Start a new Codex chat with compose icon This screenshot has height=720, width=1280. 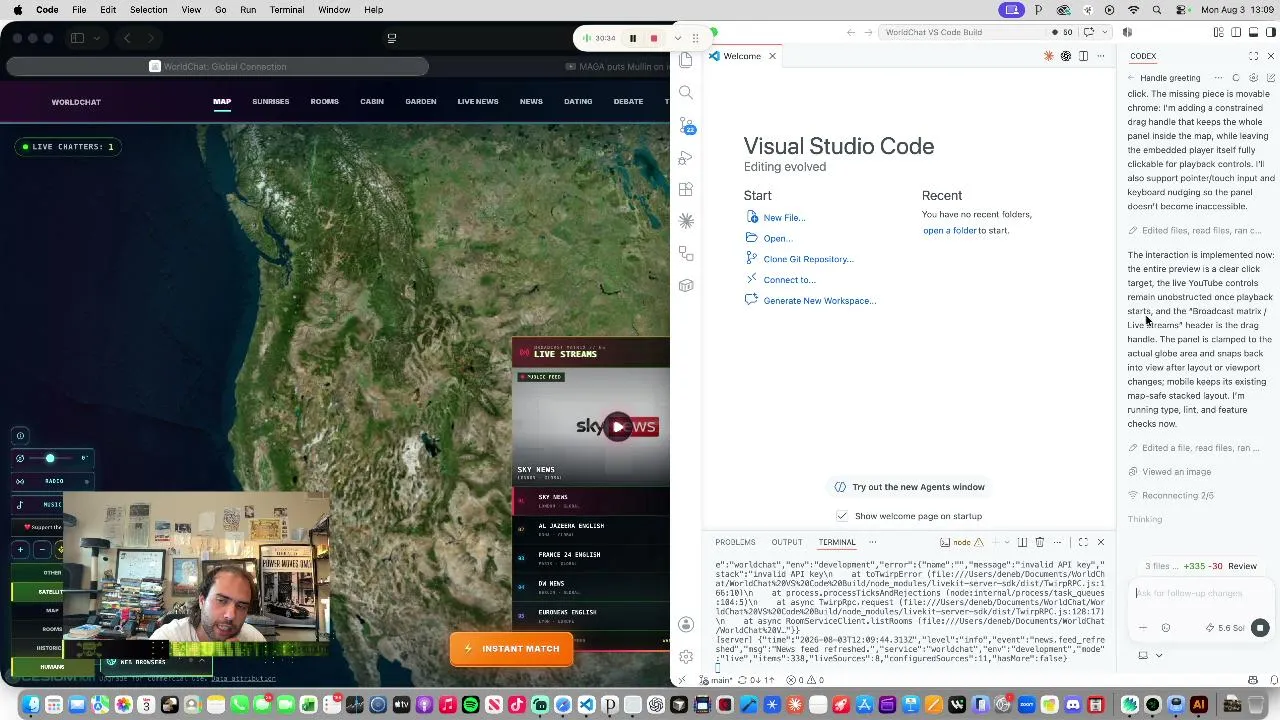click(x=1270, y=78)
